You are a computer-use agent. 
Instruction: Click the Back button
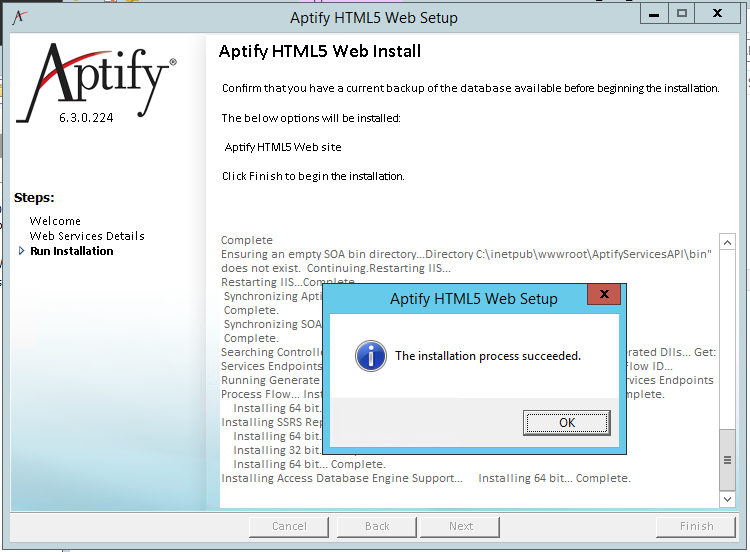[x=377, y=526]
